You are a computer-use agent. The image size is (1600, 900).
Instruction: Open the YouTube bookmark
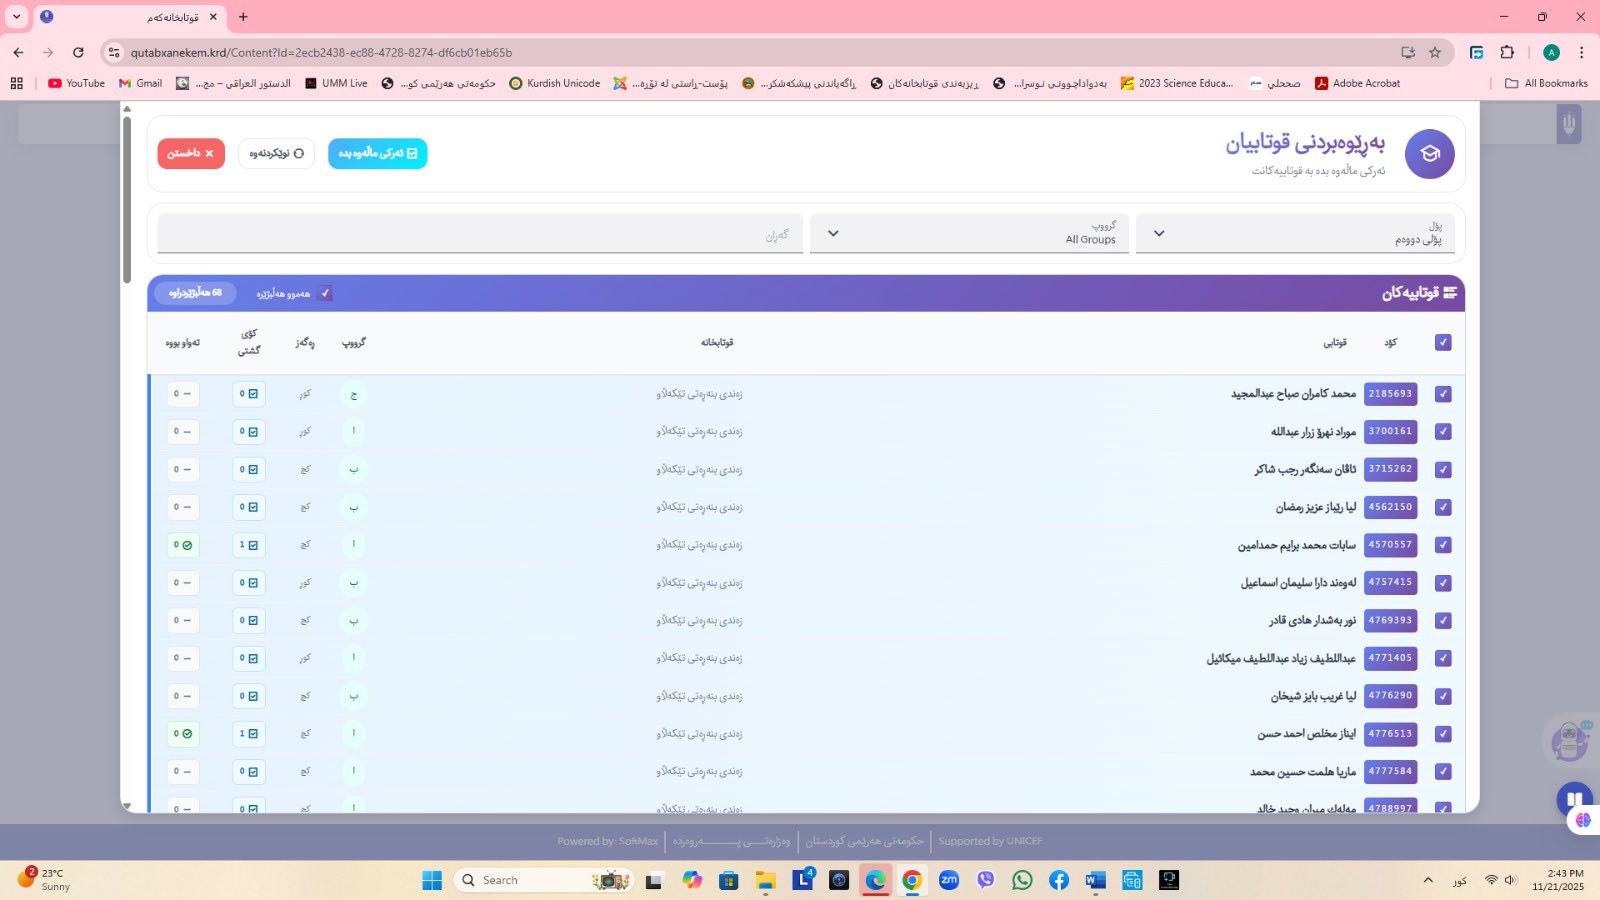(76, 83)
